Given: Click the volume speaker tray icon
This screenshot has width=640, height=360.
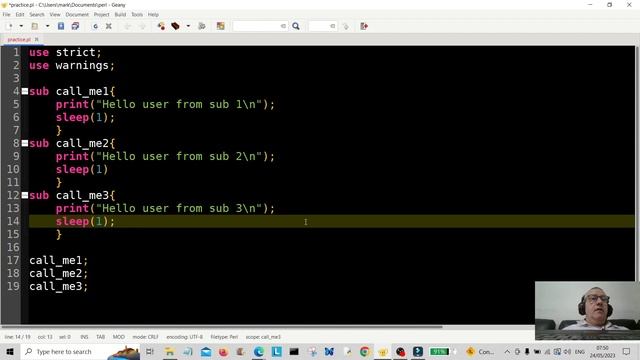Looking at the screenshot, I should [x=567, y=351].
